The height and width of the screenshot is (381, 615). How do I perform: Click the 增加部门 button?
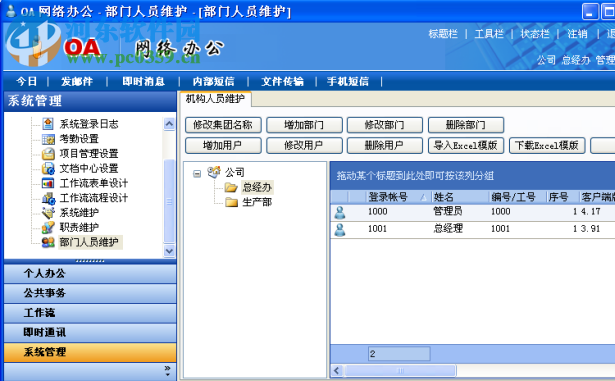point(304,125)
